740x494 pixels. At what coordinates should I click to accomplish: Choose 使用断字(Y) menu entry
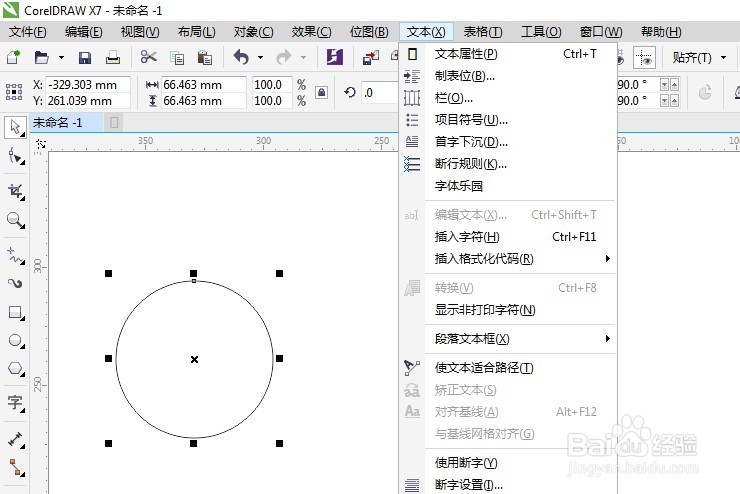point(509,462)
